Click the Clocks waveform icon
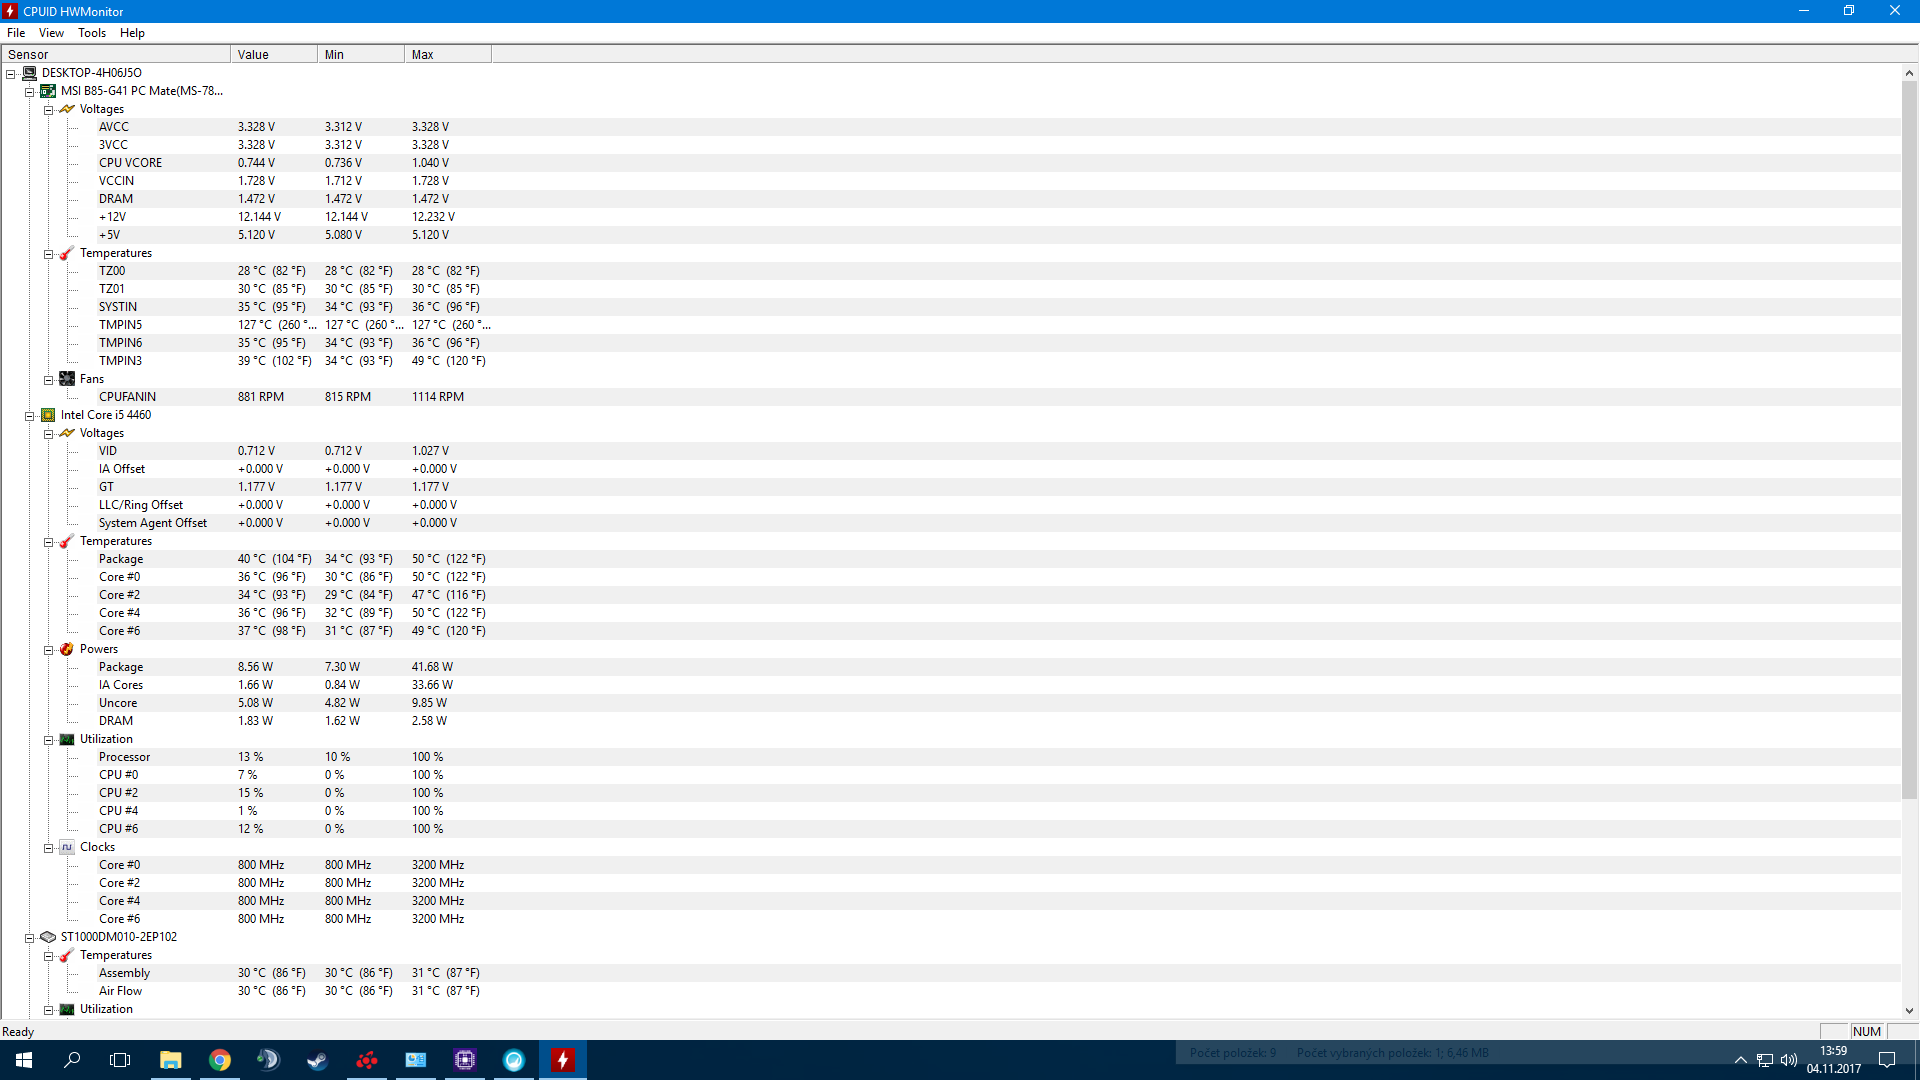The width and height of the screenshot is (1920, 1080). (67, 847)
